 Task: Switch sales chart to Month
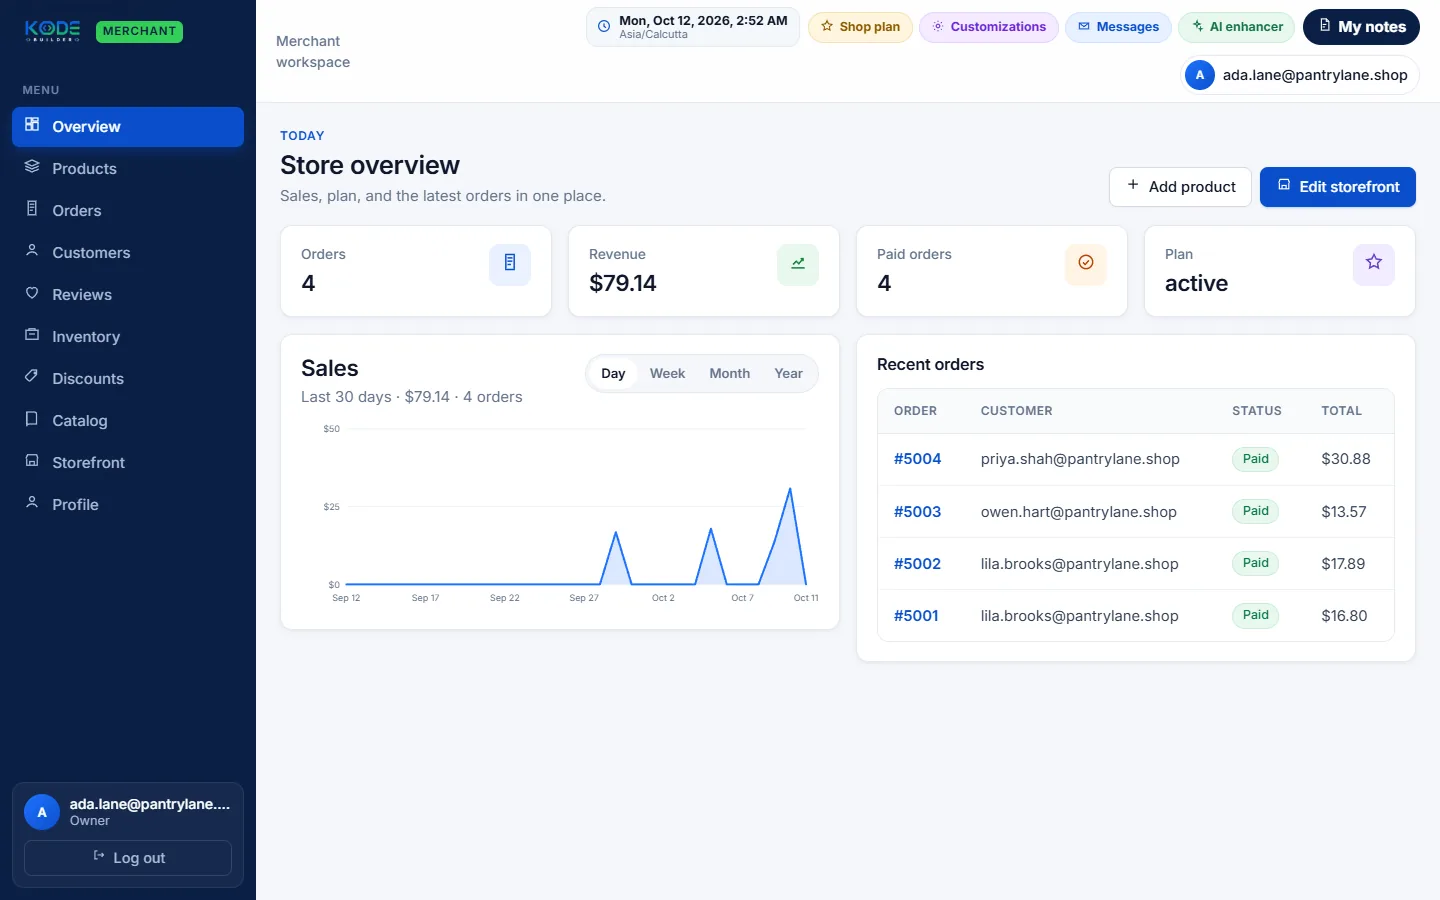pos(730,373)
